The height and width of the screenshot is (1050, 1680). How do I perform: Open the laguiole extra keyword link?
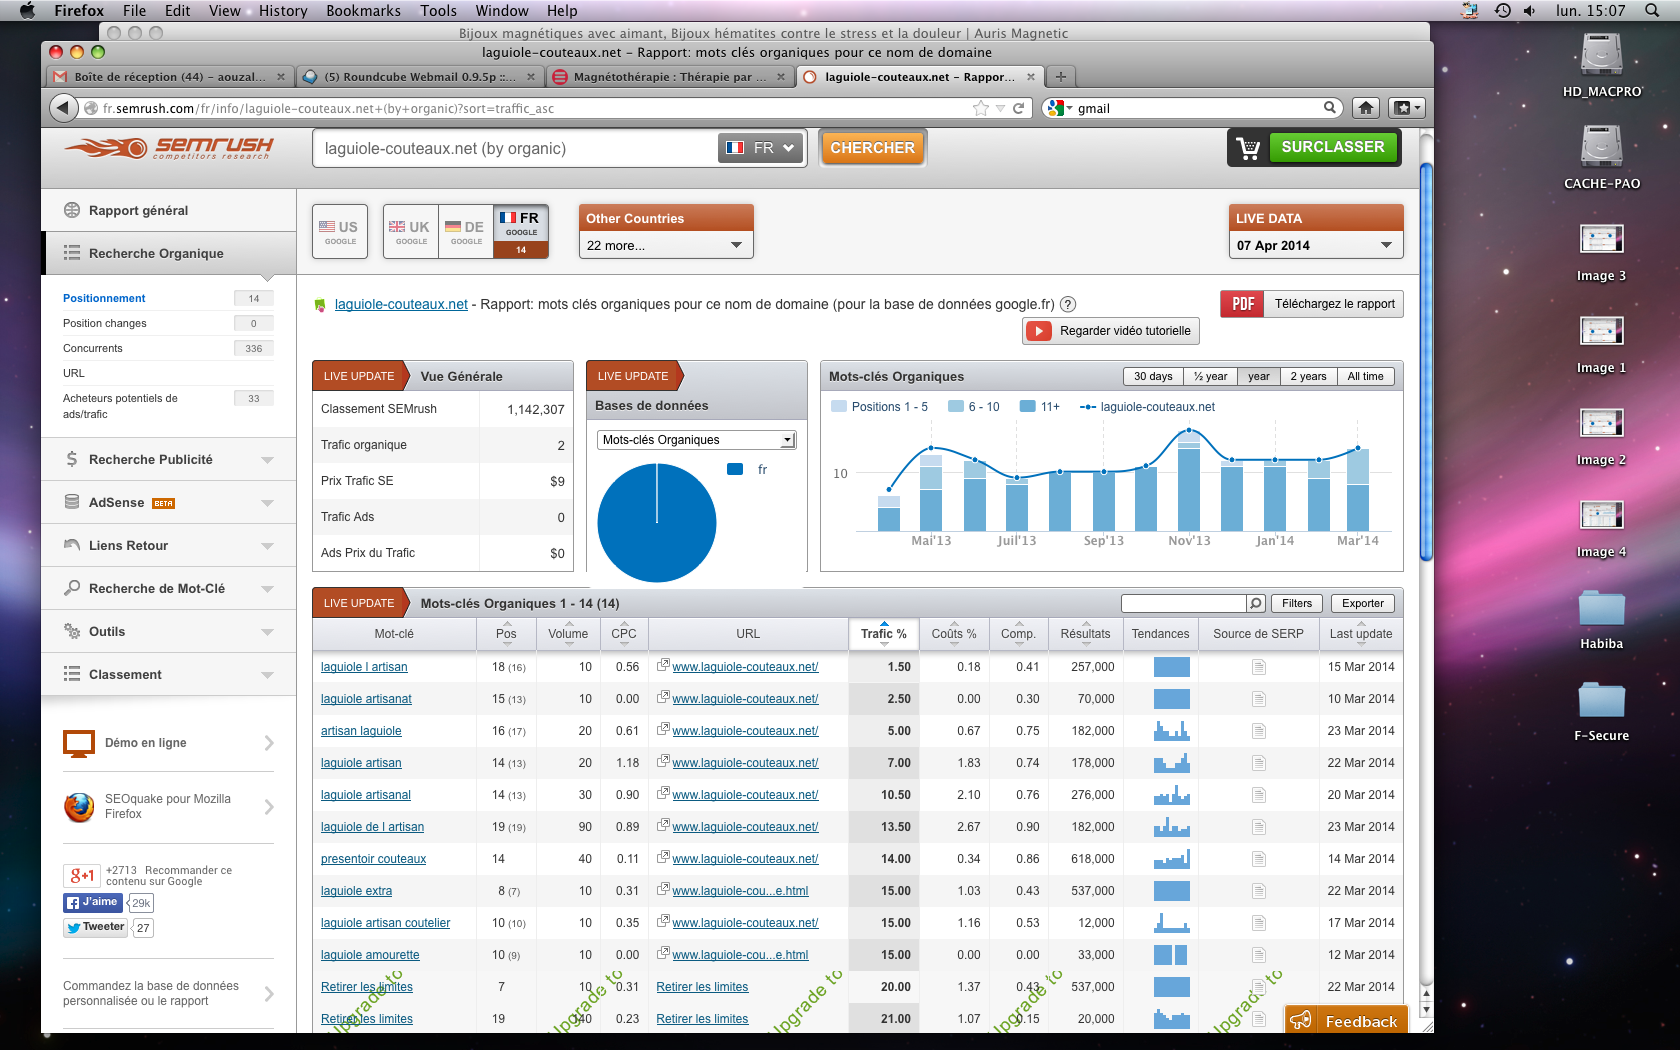coord(356,891)
